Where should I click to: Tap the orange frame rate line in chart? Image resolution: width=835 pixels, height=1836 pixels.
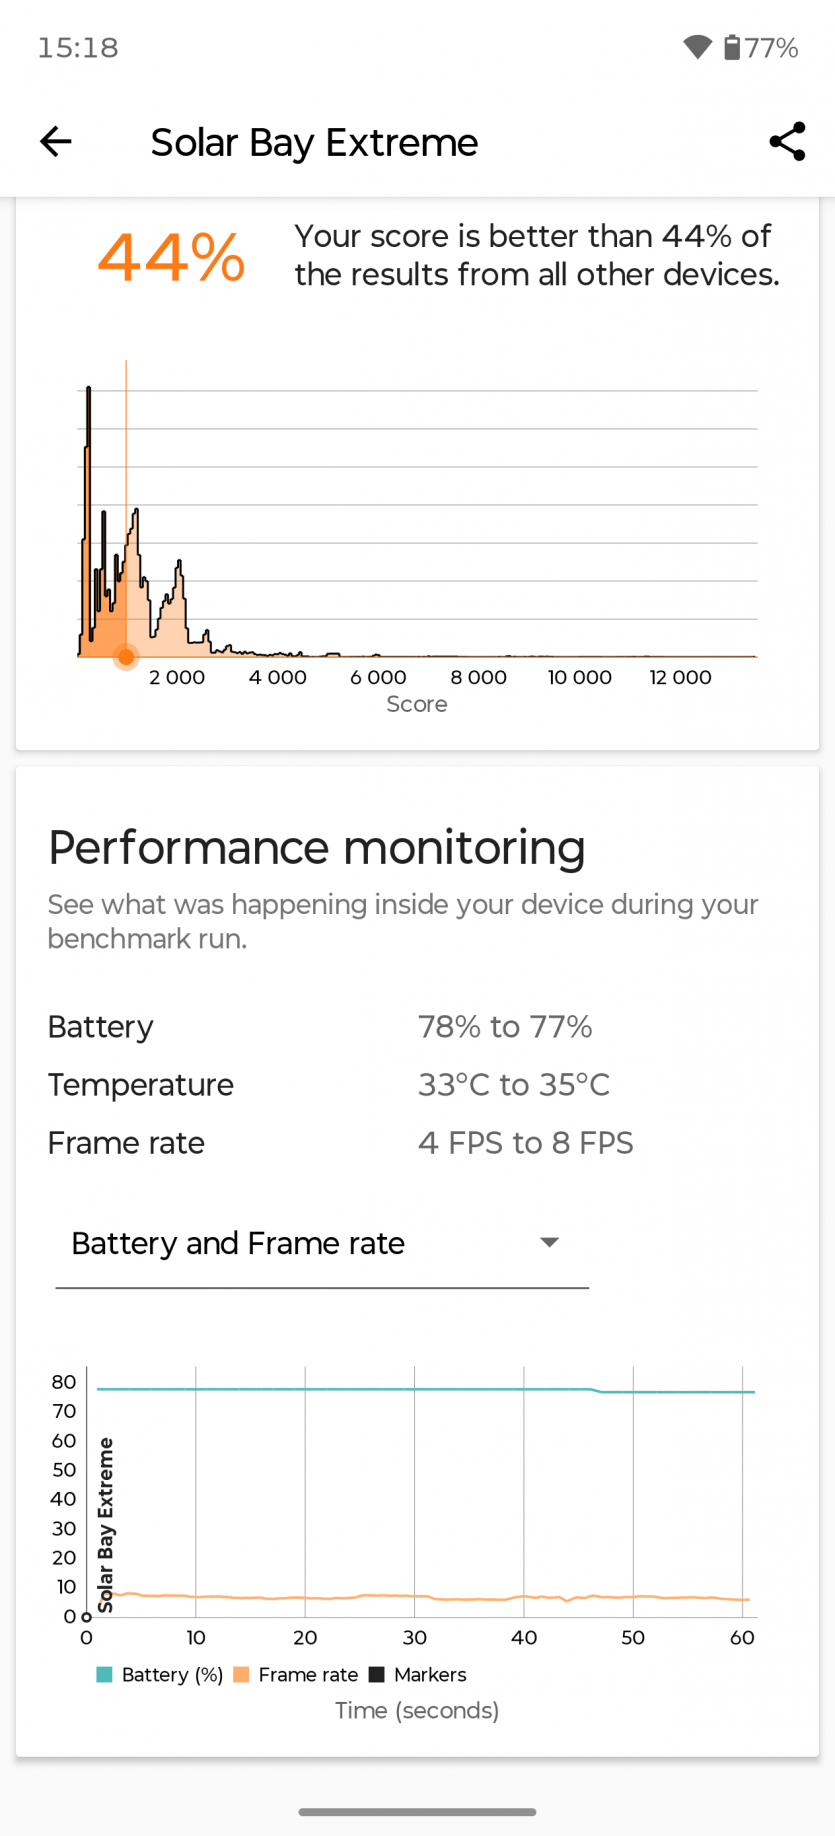tap(350, 1597)
